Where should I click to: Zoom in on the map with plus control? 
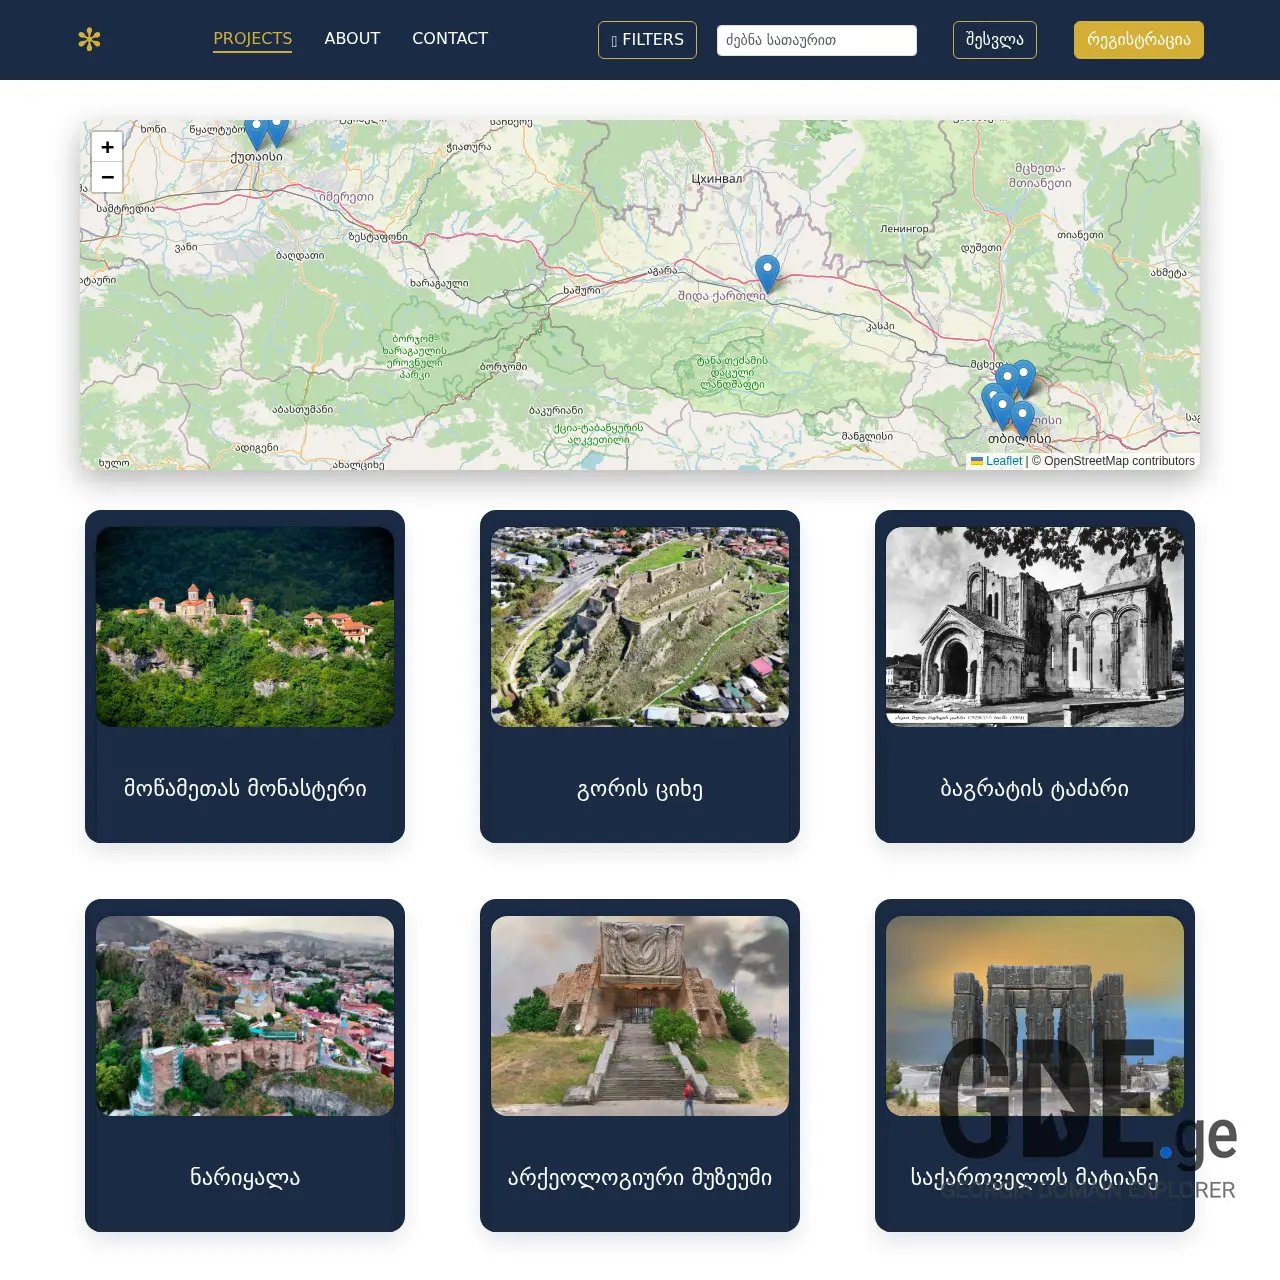[107, 147]
